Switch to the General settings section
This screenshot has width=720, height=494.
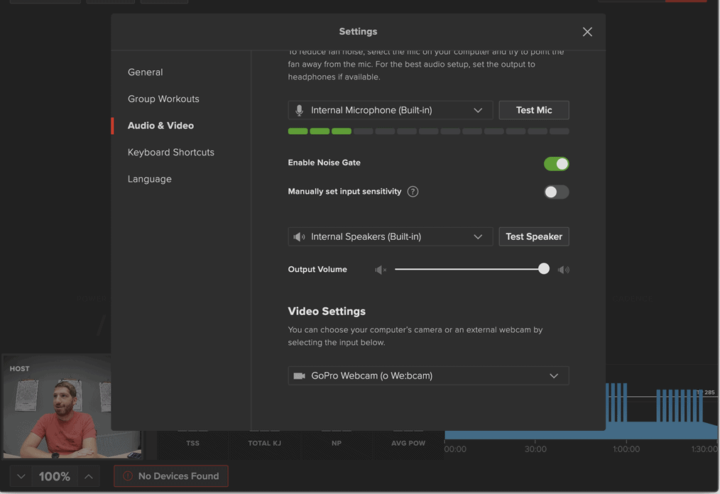point(145,72)
